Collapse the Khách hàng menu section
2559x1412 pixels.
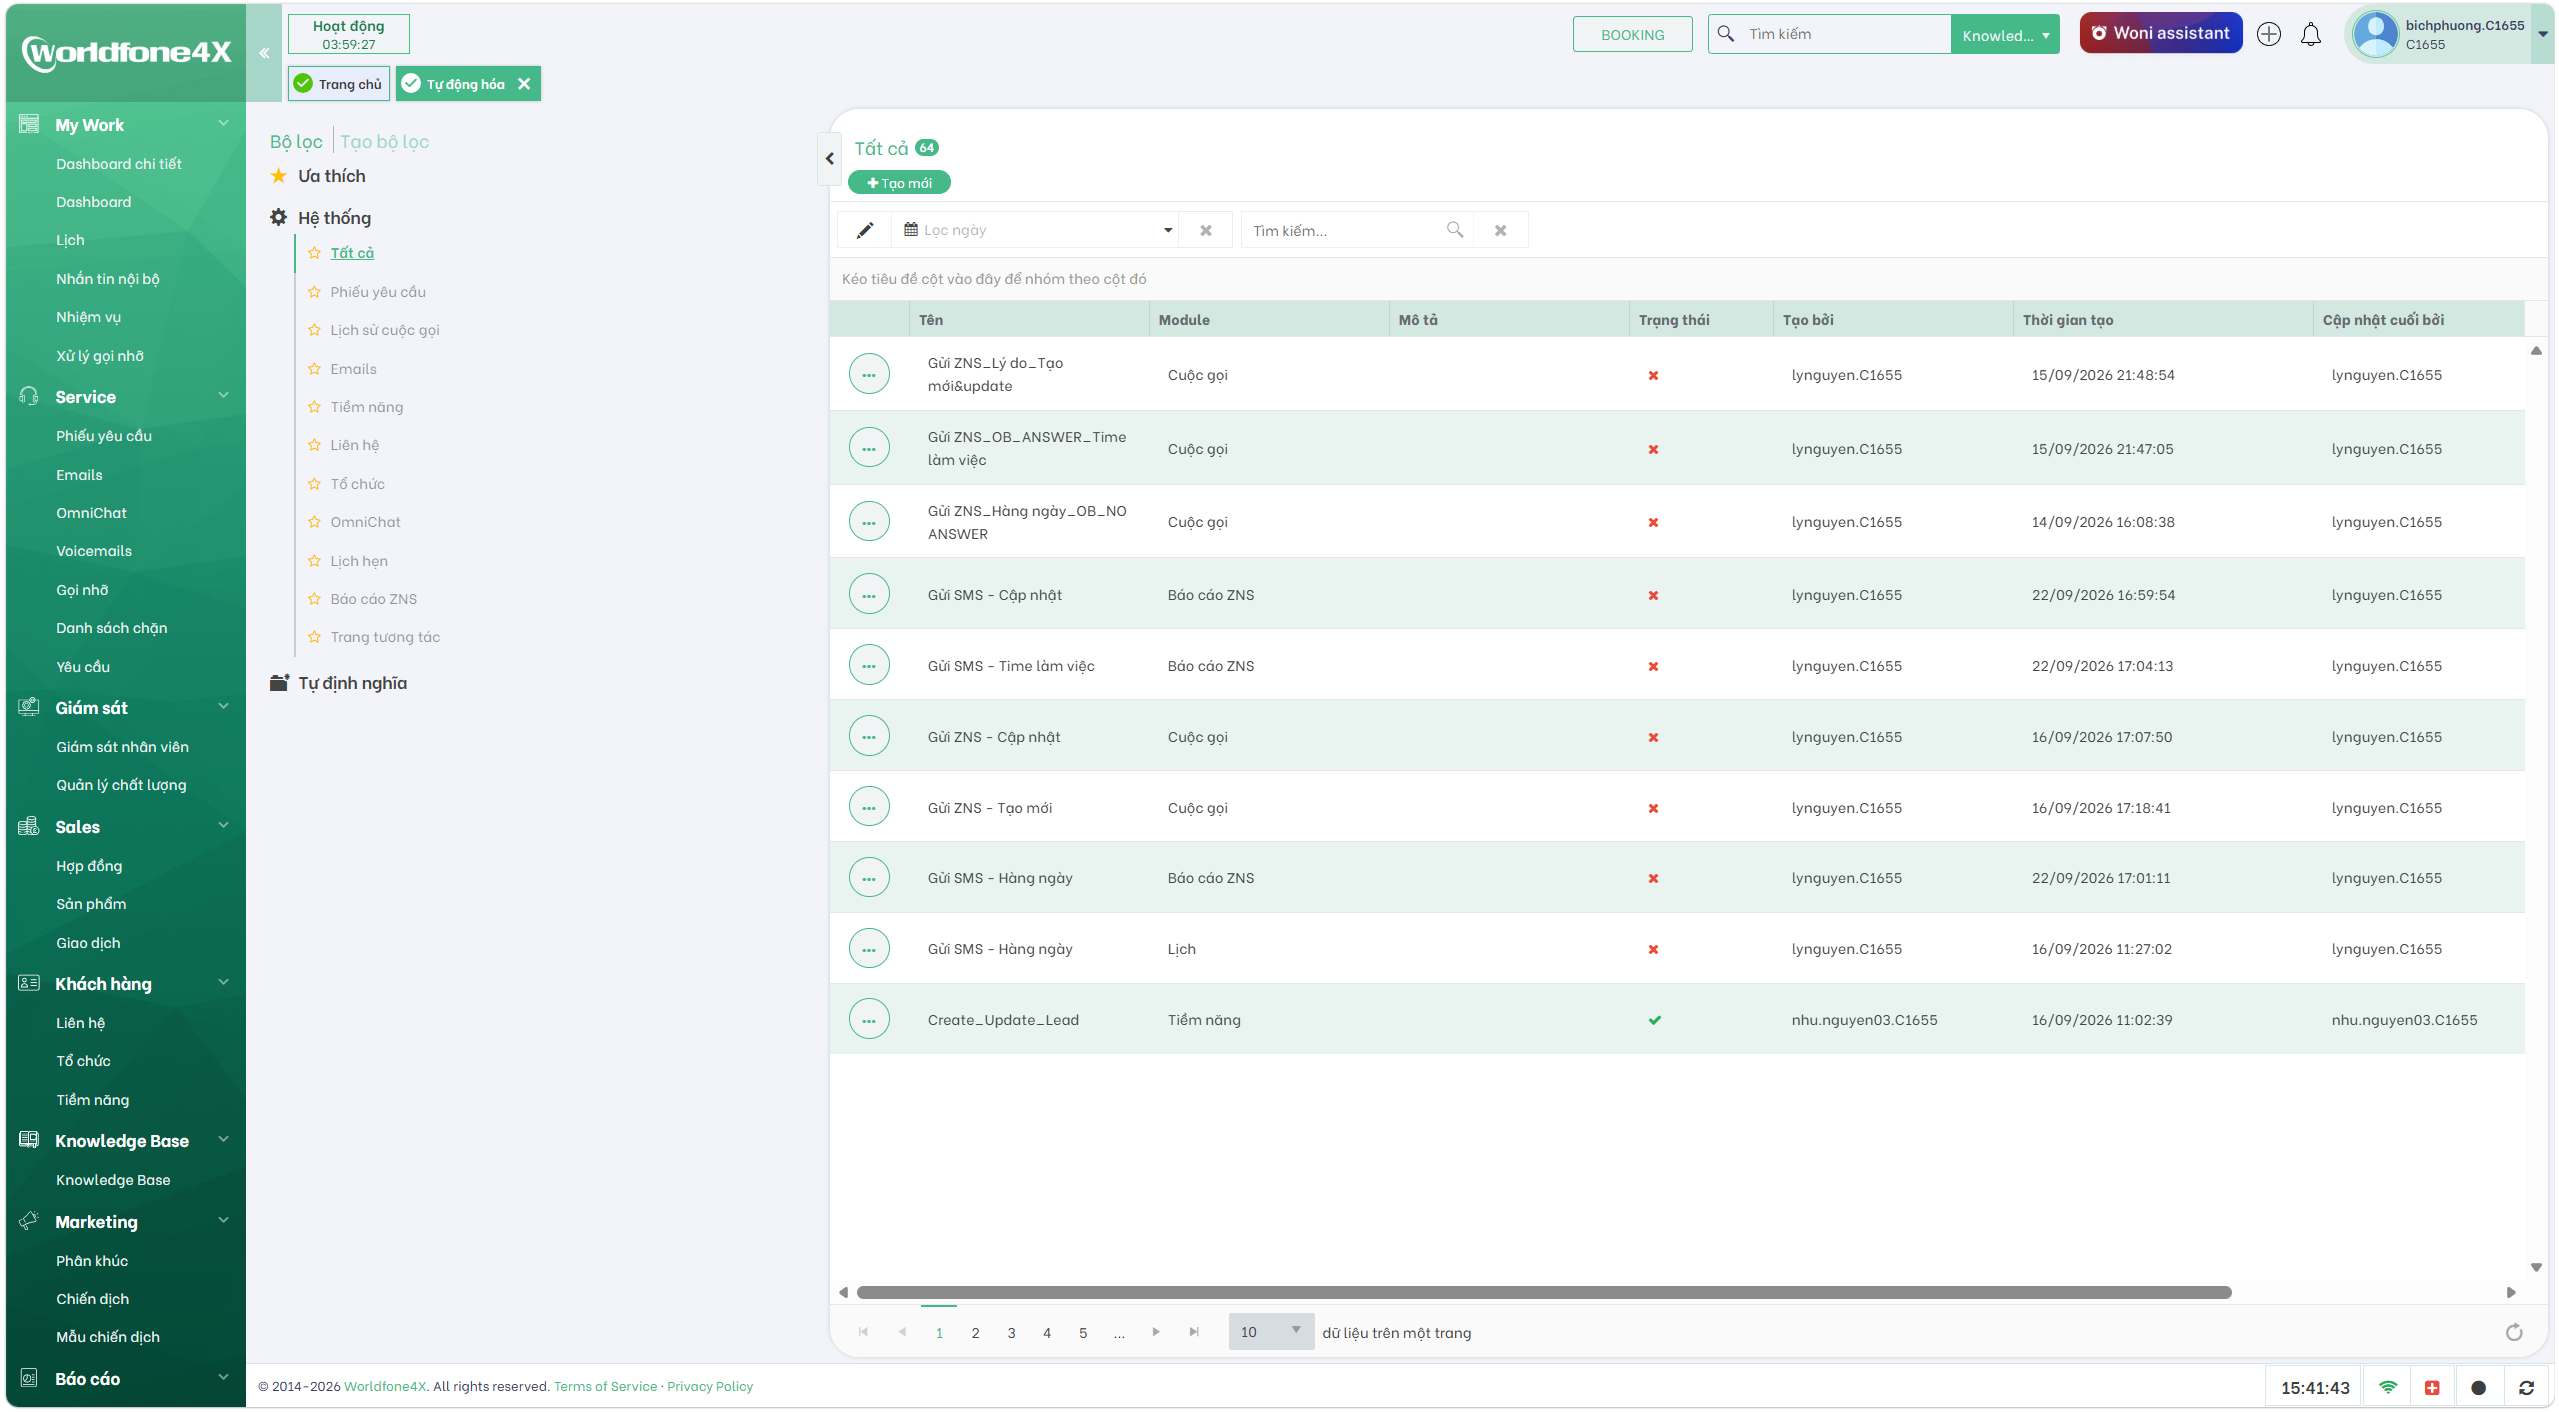pos(223,983)
